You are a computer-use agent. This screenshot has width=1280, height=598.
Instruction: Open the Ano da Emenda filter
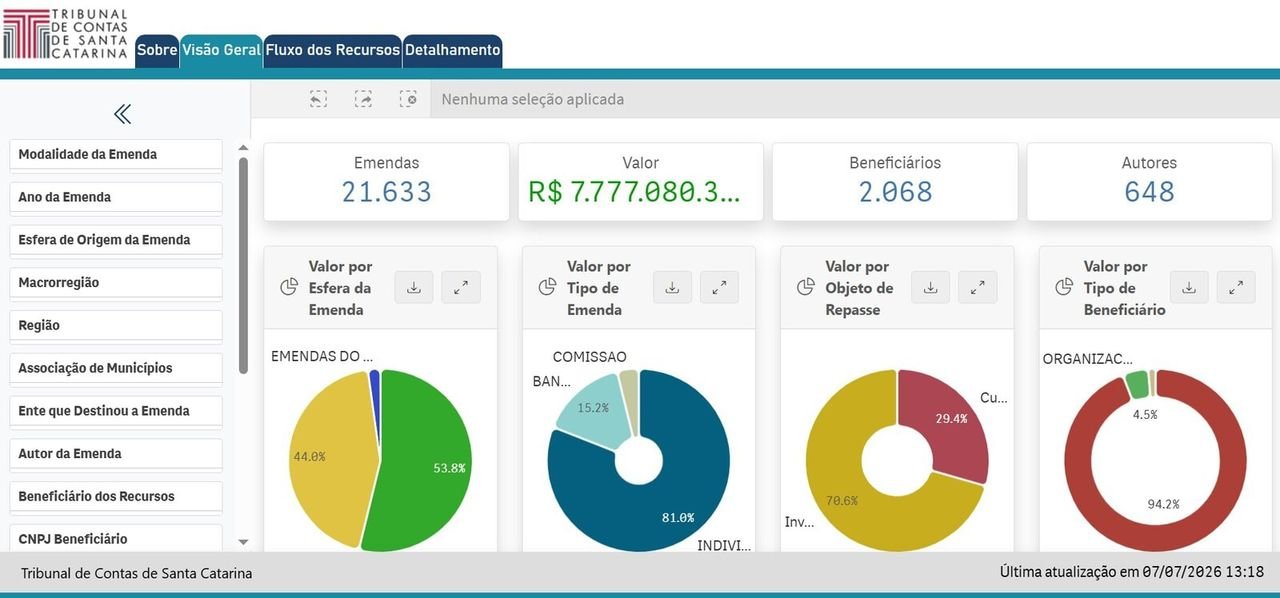click(116, 198)
